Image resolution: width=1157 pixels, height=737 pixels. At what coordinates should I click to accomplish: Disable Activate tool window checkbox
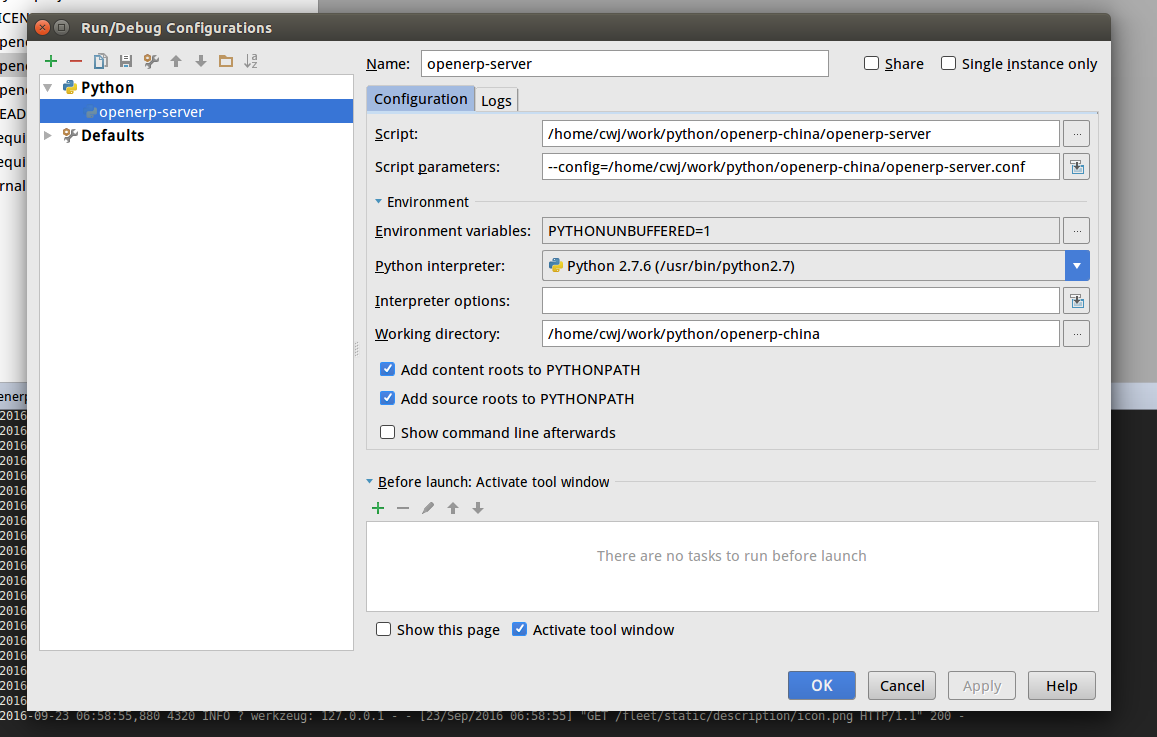pos(519,629)
